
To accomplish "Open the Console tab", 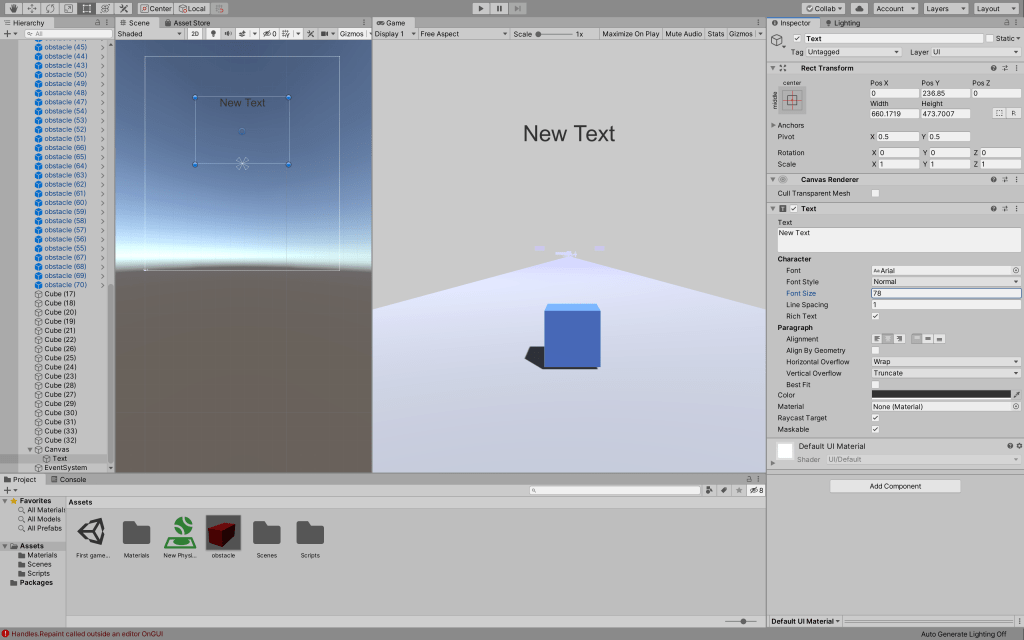I will pyautogui.click(x=70, y=479).
